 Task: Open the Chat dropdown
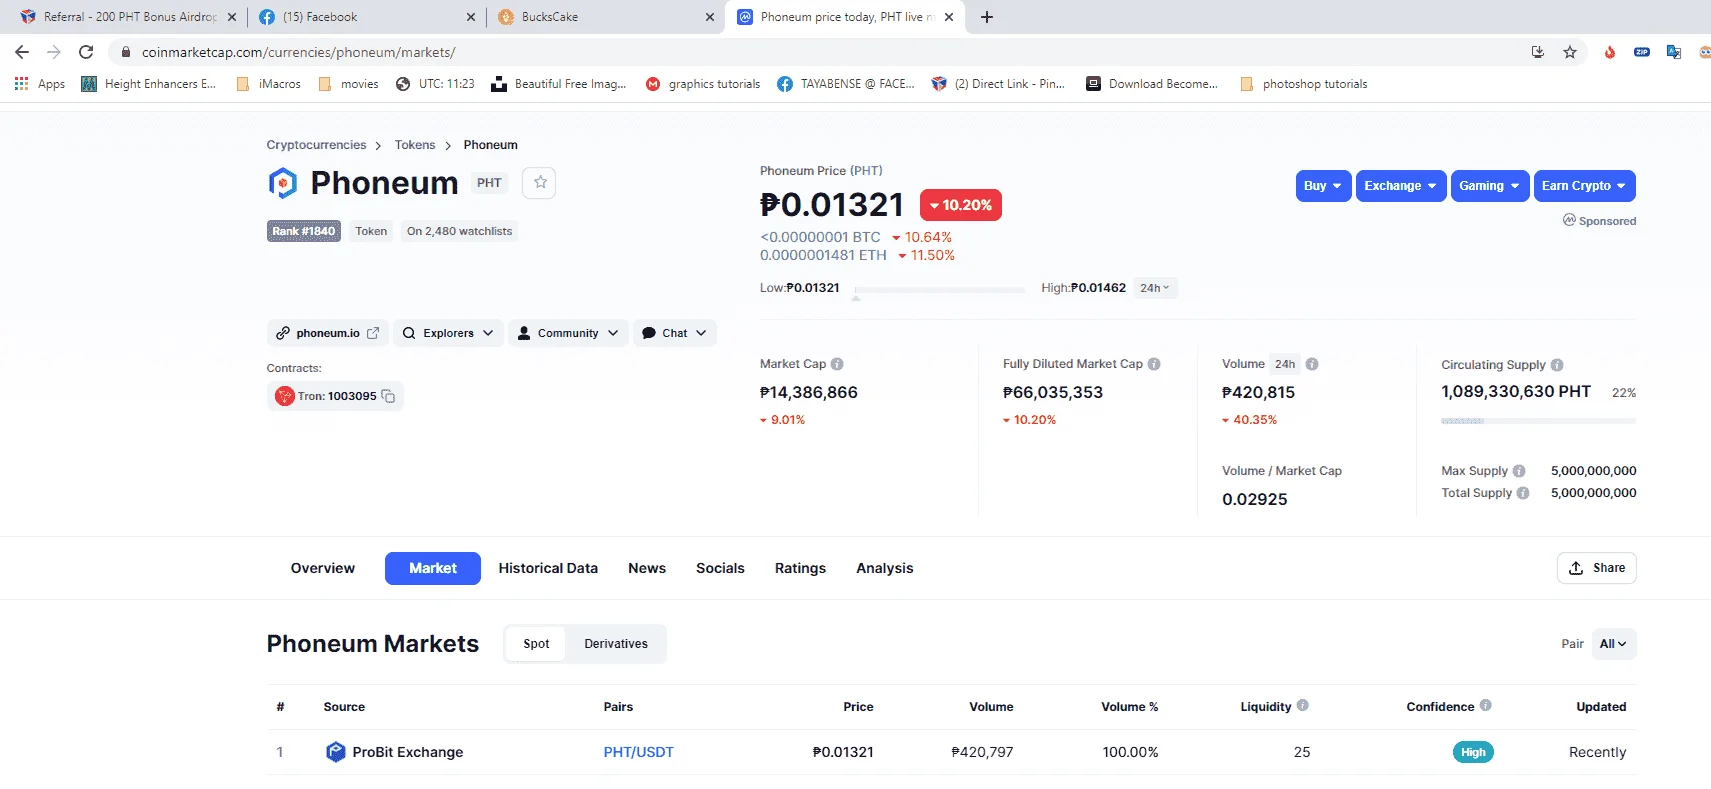(x=675, y=333)
